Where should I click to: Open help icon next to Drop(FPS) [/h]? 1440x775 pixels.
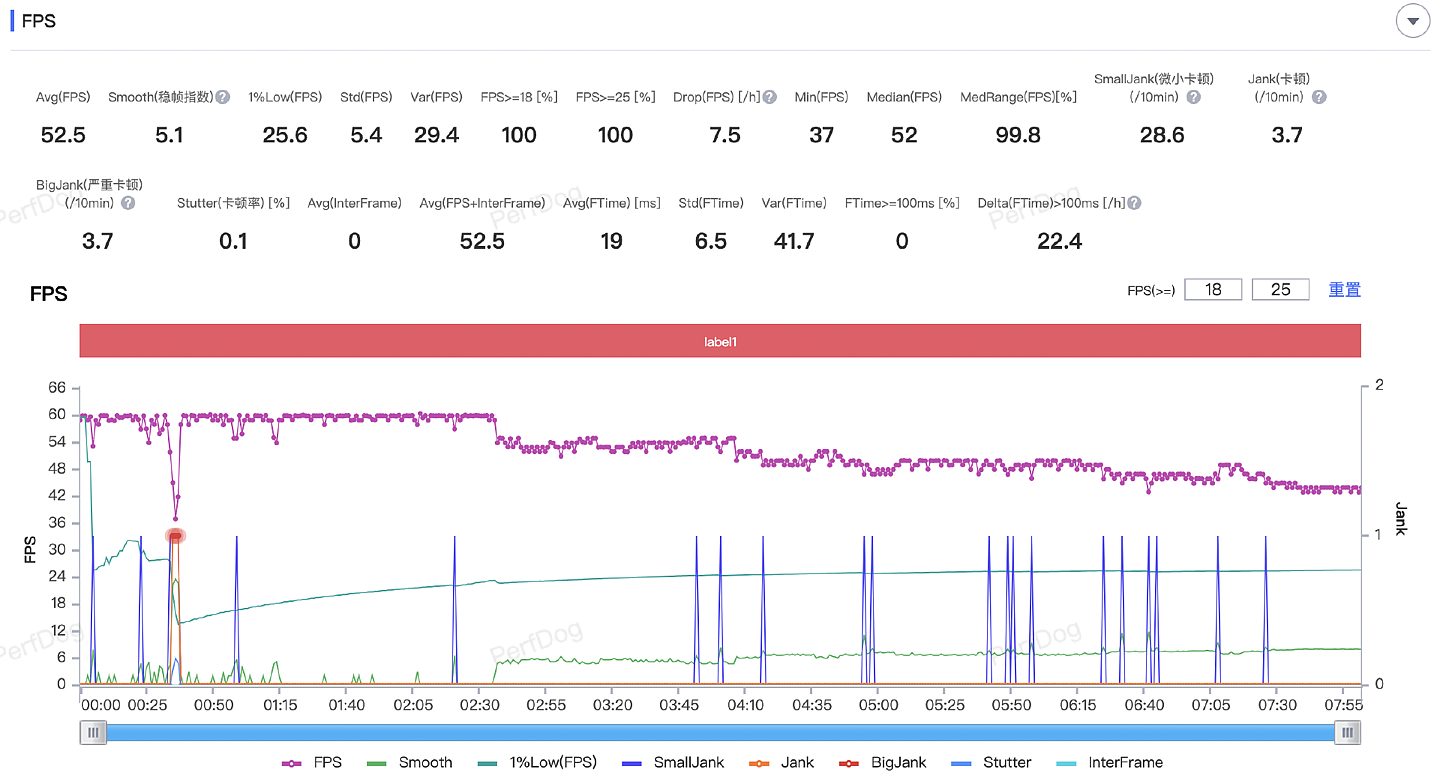point(769,97)
